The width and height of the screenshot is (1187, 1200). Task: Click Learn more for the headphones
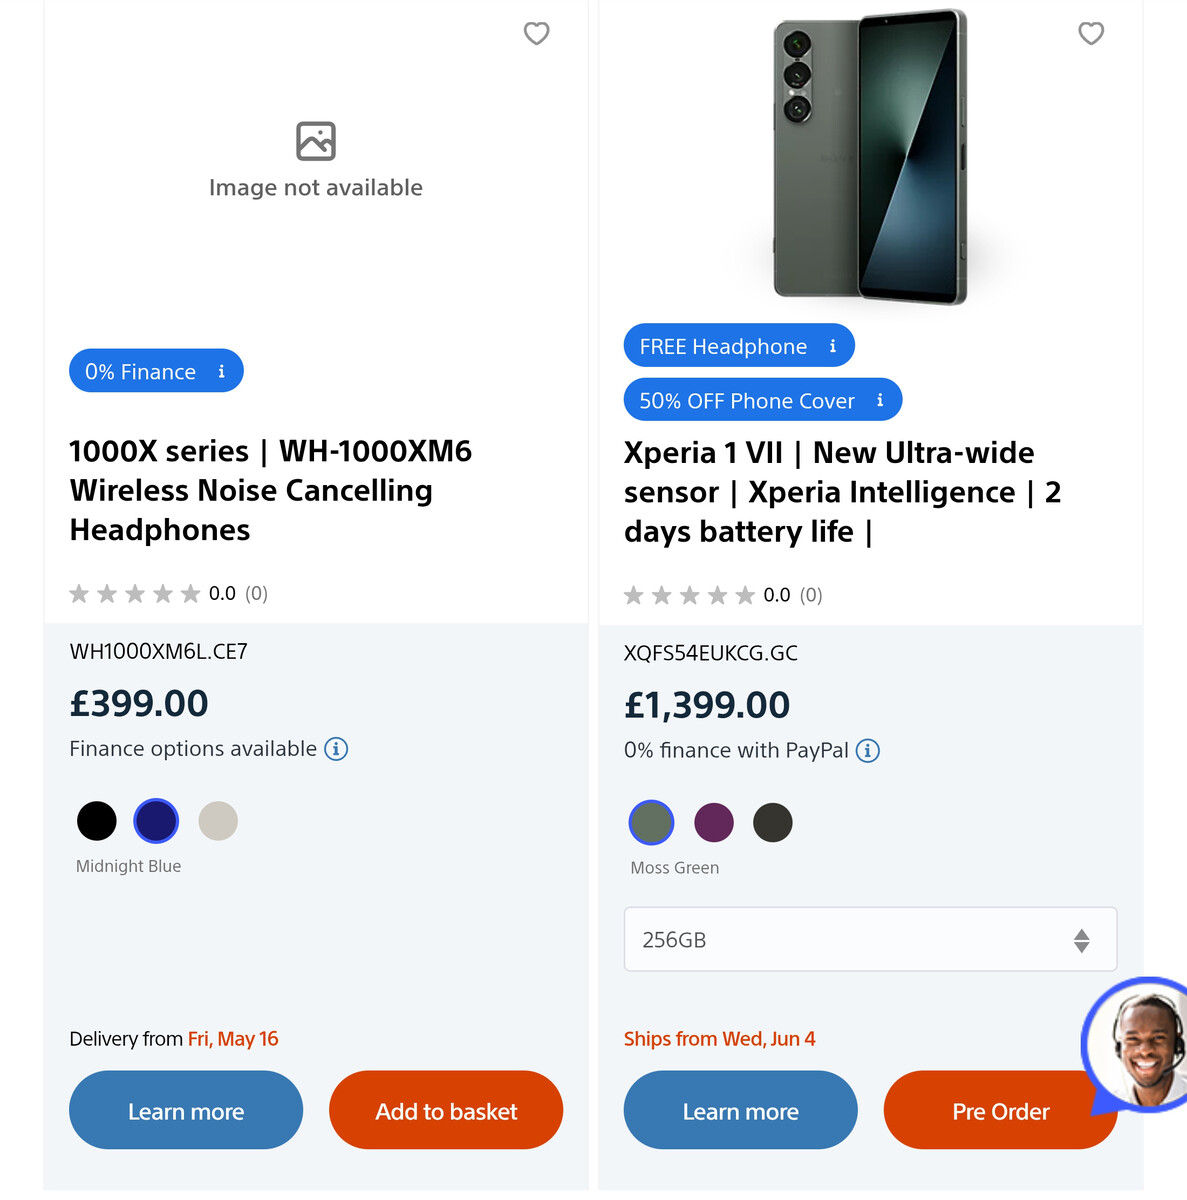coord(186,1111)
